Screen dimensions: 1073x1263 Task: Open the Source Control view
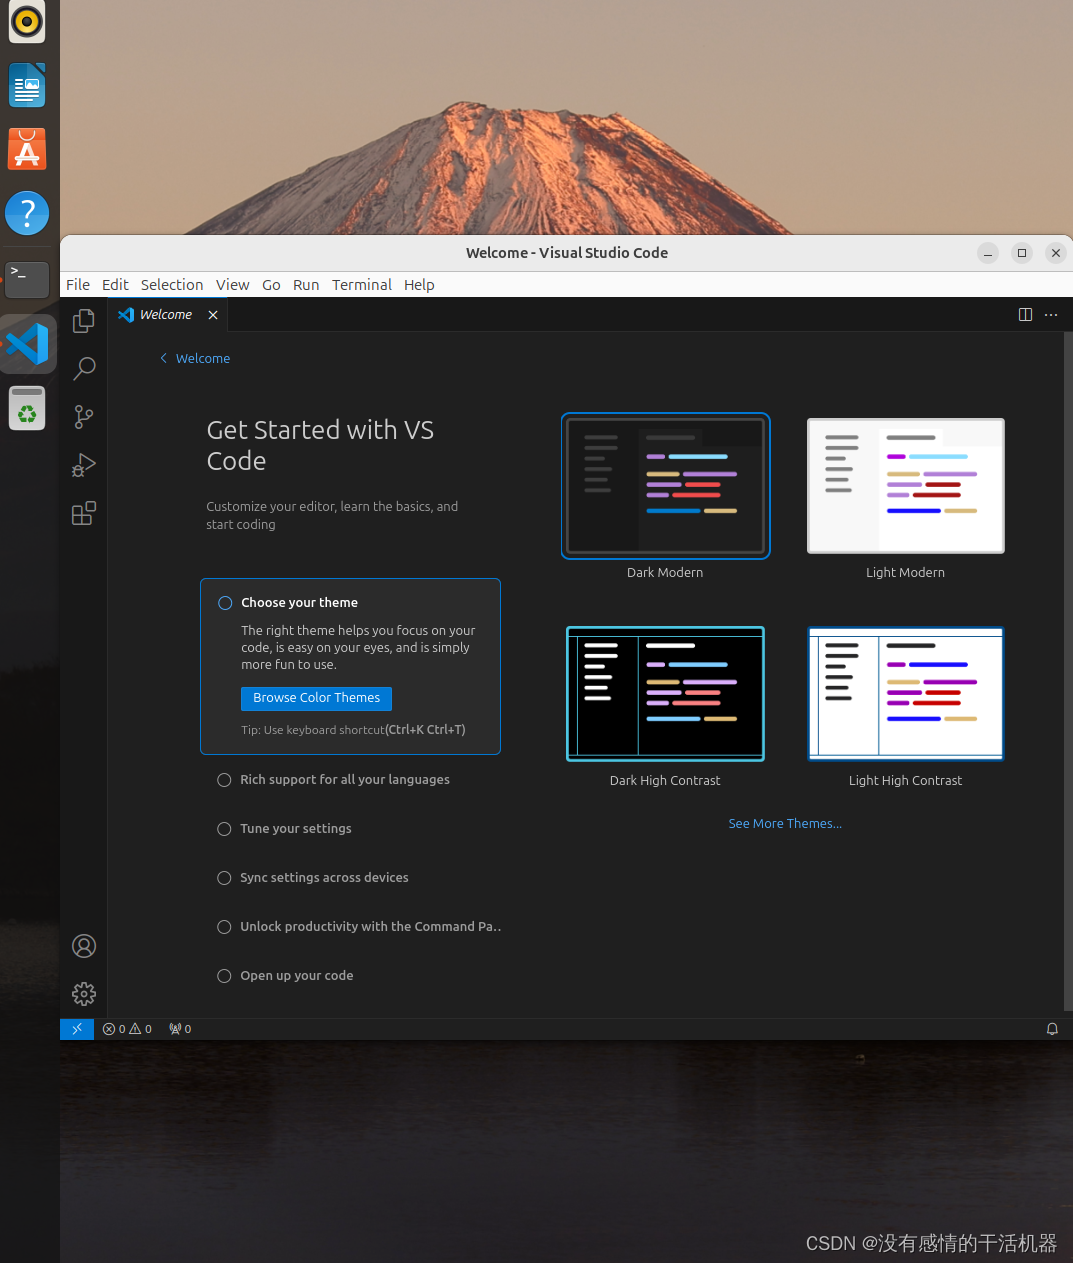tap(84, 417)
